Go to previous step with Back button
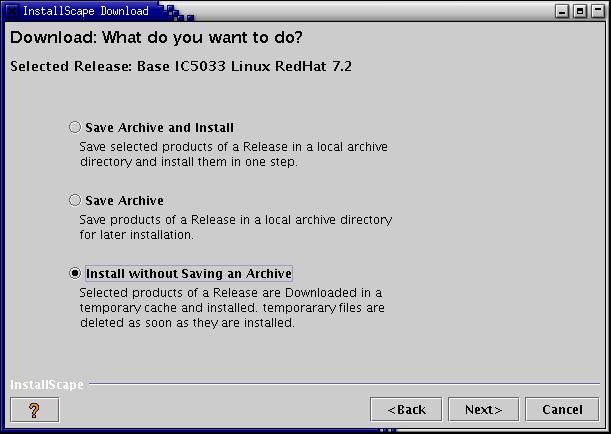Image resolution: width=611 pixels, height=434 pixels. pyautogui.click(x=406, y=409)
